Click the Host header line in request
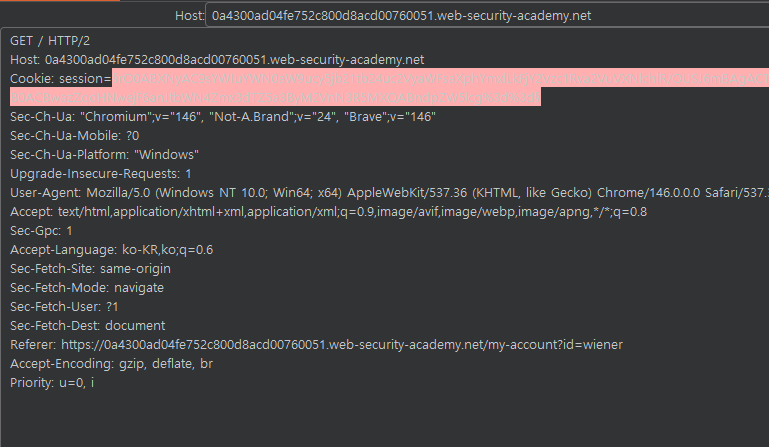Image resolution: width=769 pixels, height=447 pixels. [x=217, y=60]
